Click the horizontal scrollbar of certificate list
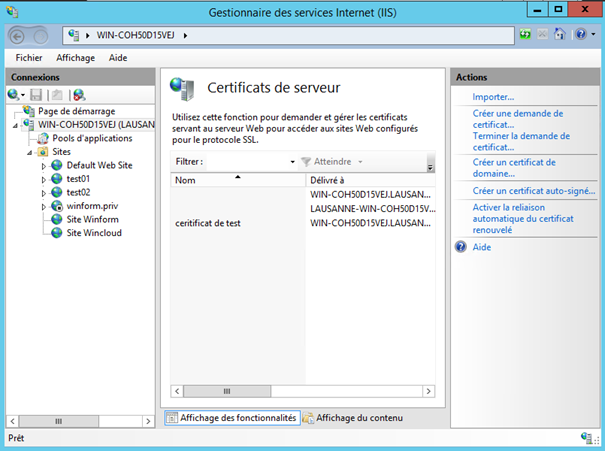 point(300,391)
